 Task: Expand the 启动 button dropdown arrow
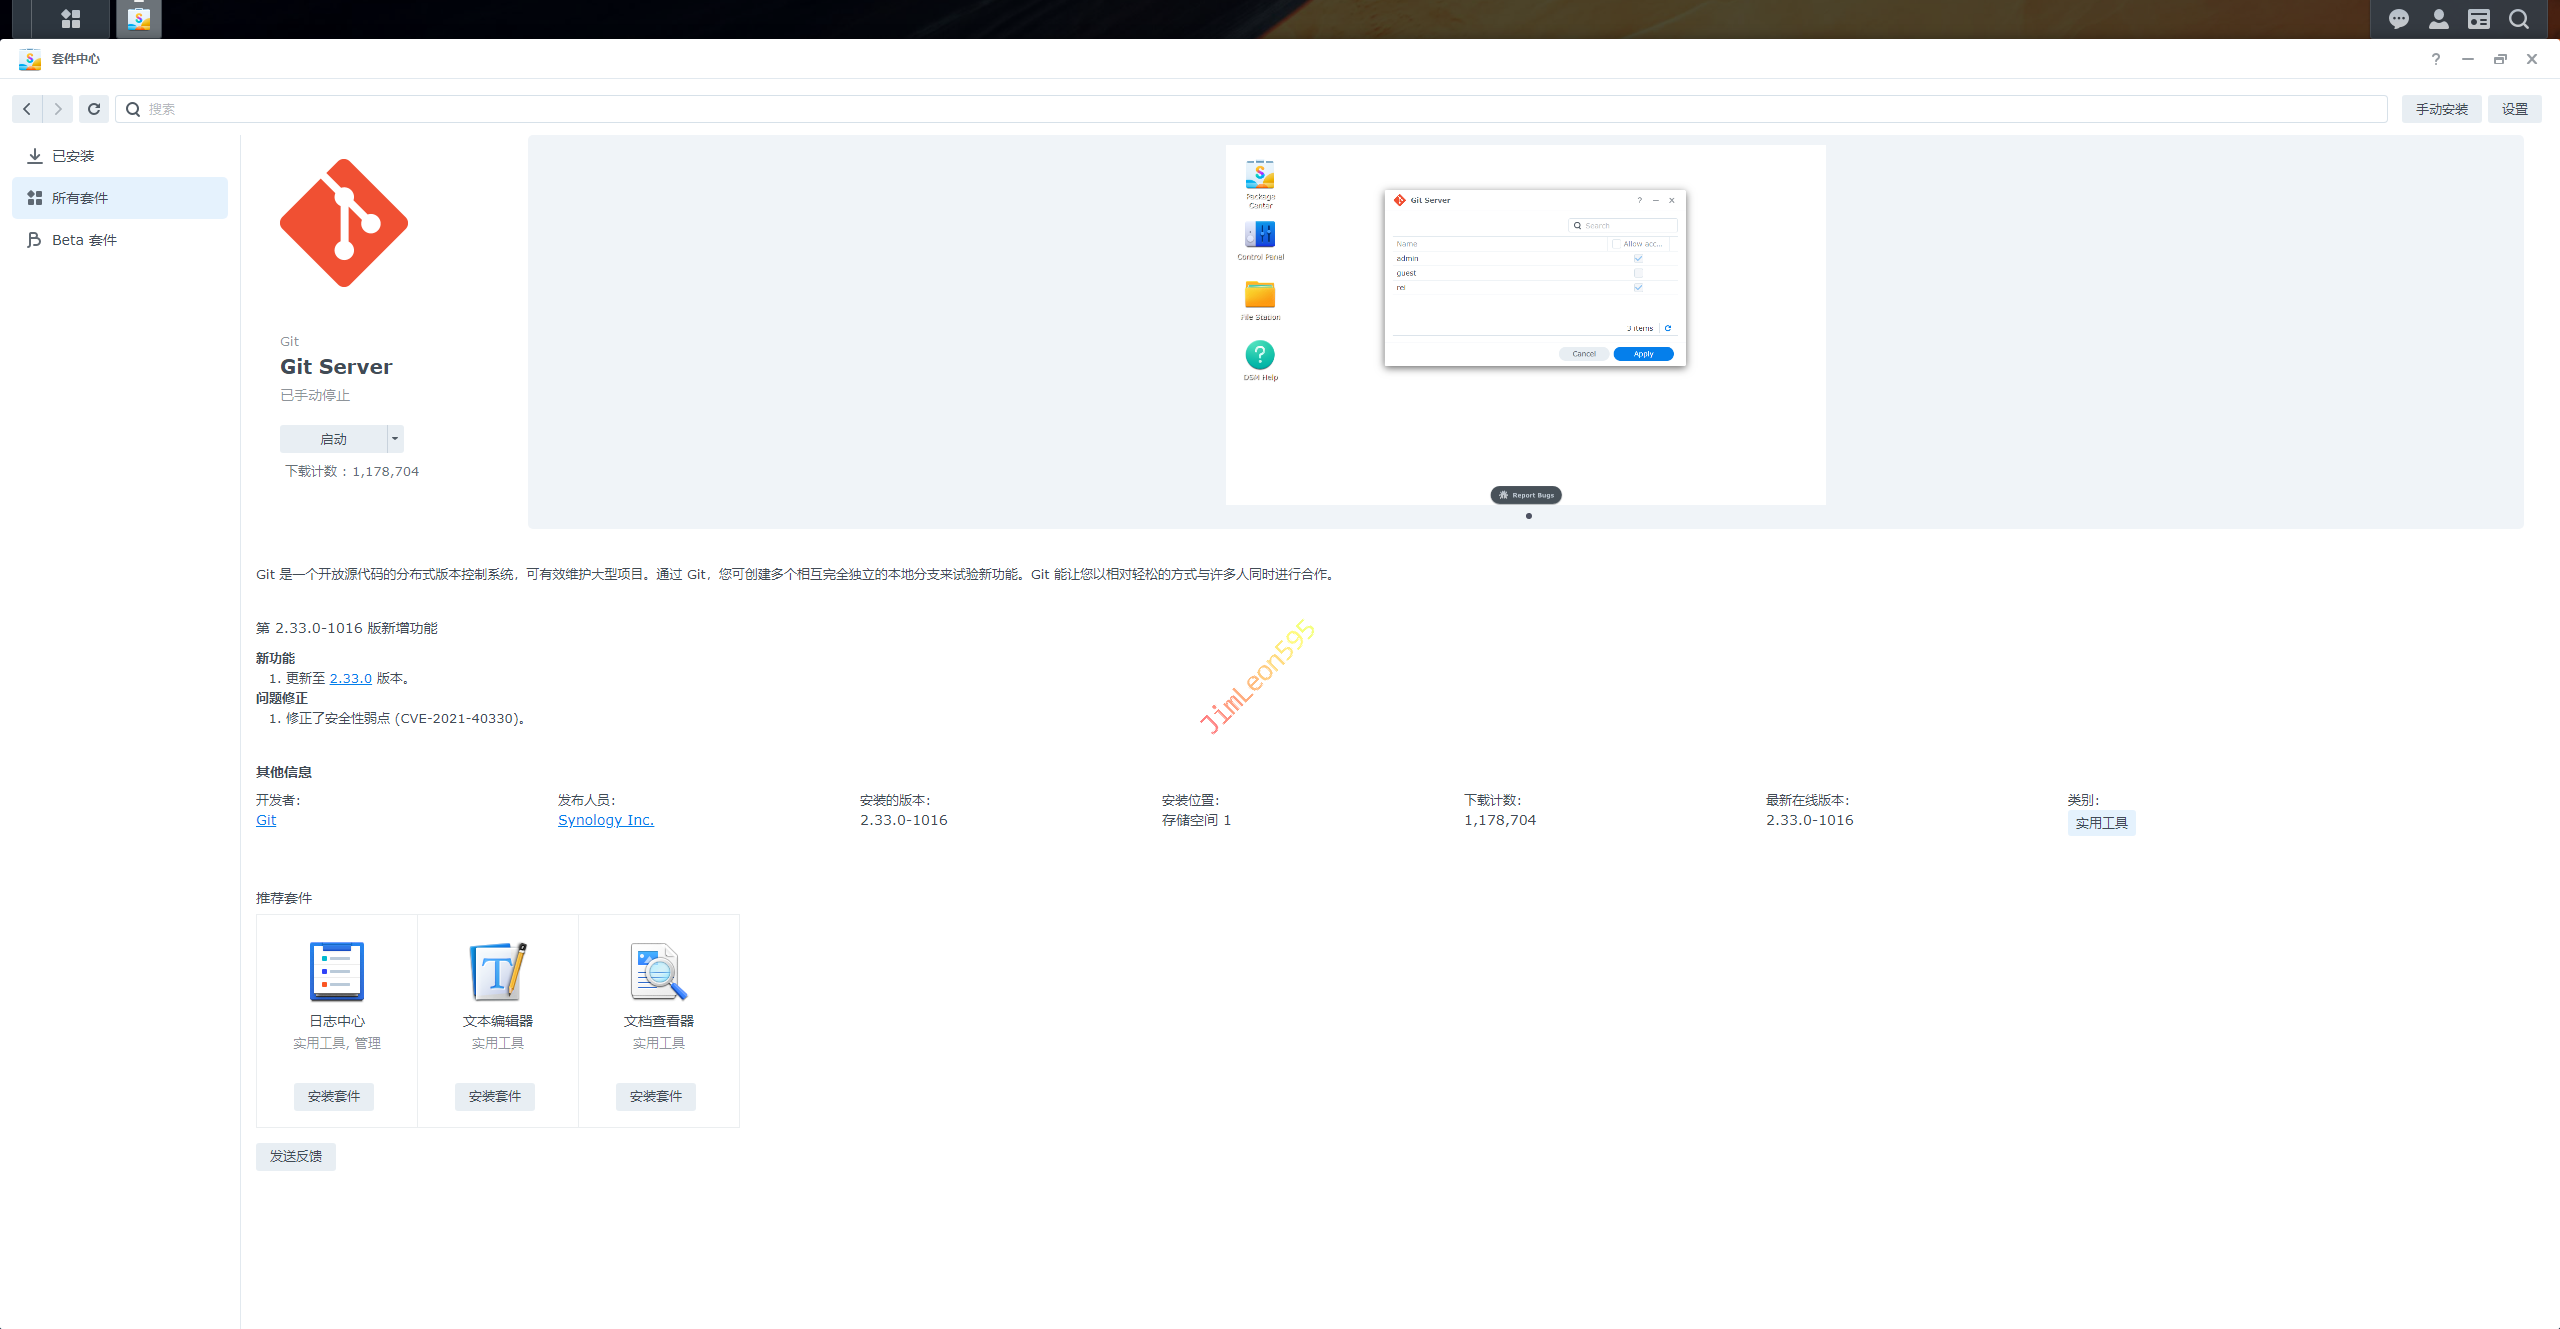395,439
